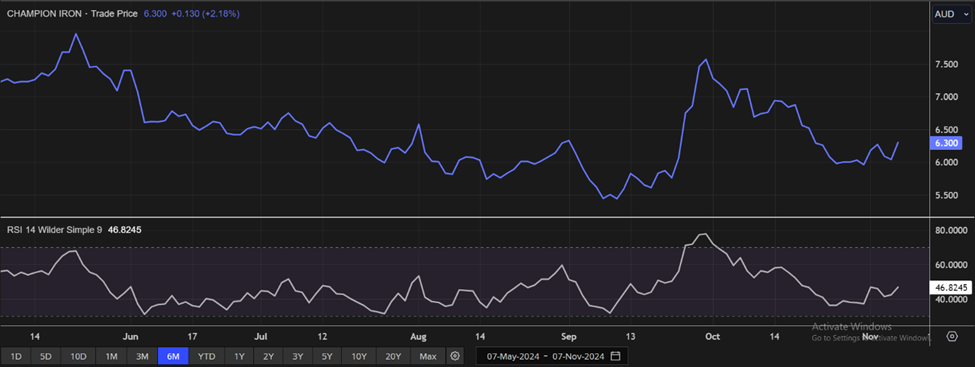The width and height of the screenshot is (975, 367).
Task: Open the time range settings gear
Action: [455, 356]
